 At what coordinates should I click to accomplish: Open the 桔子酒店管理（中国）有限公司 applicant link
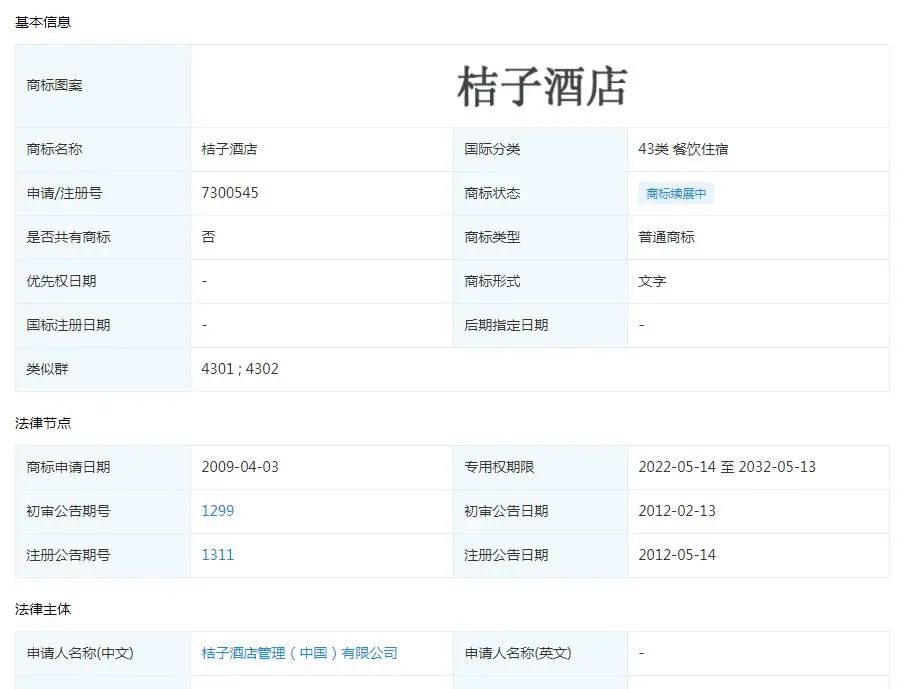pyautogui.click(x=299, y=653)
